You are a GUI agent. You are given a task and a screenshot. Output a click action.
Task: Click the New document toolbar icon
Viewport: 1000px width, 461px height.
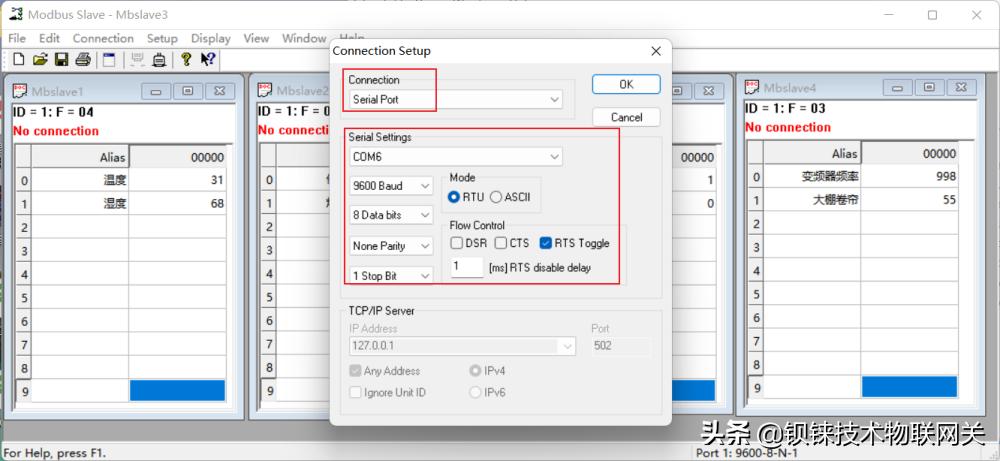(x=18, y=59)
